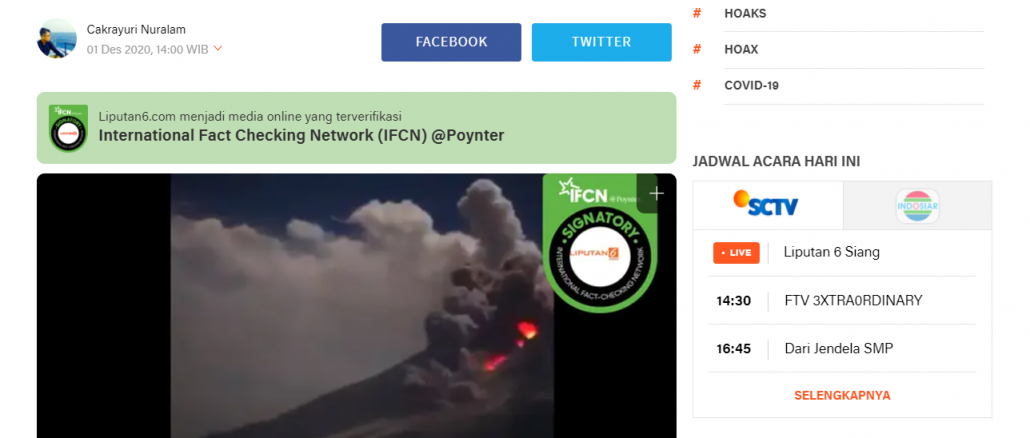Click the IFCN signatory badge in green banner
1030x438 pixels.
tap(68, 128)
